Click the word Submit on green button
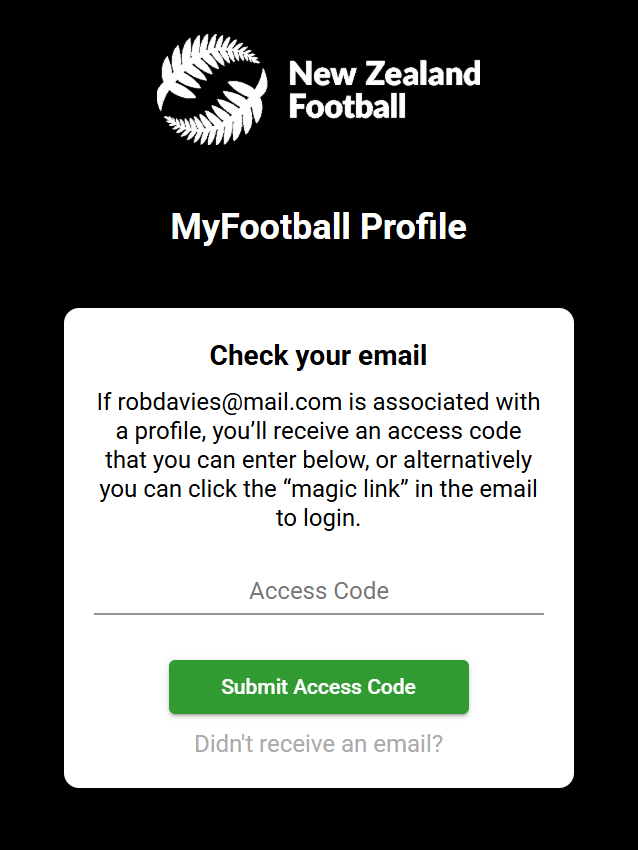This screenshot has width=638, height=850. 254,687
